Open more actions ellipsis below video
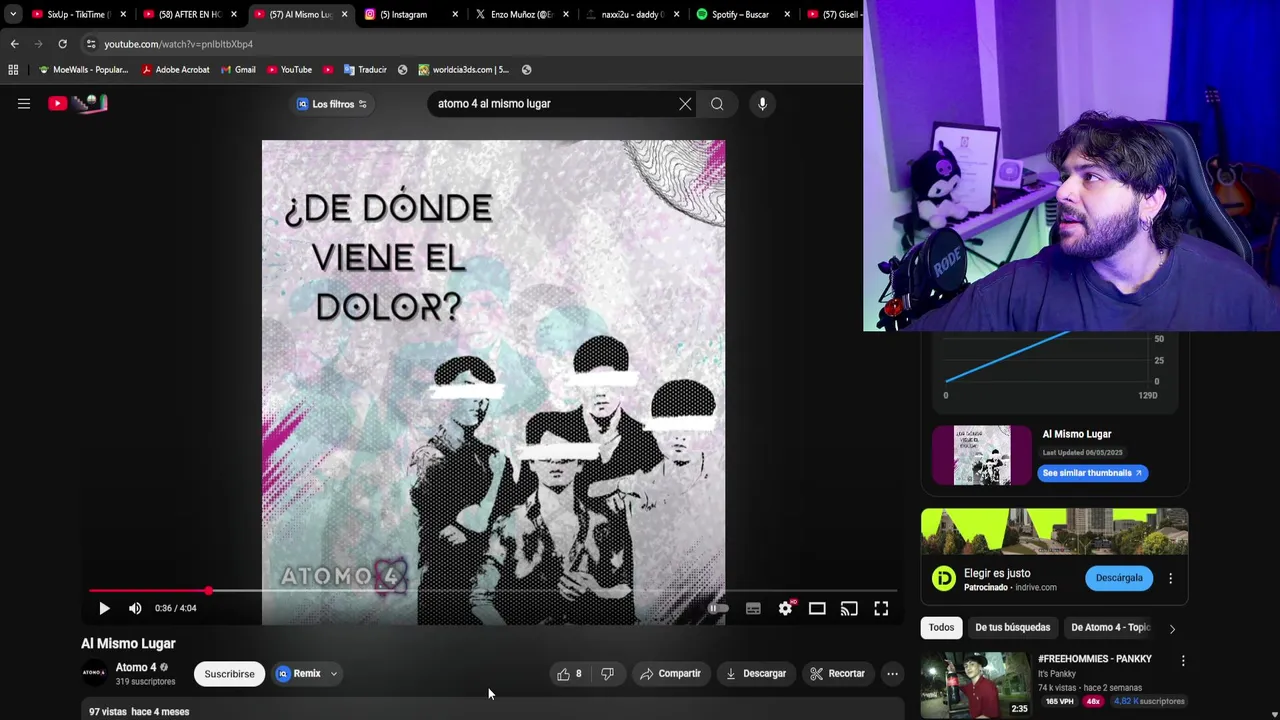 point(892,674)
